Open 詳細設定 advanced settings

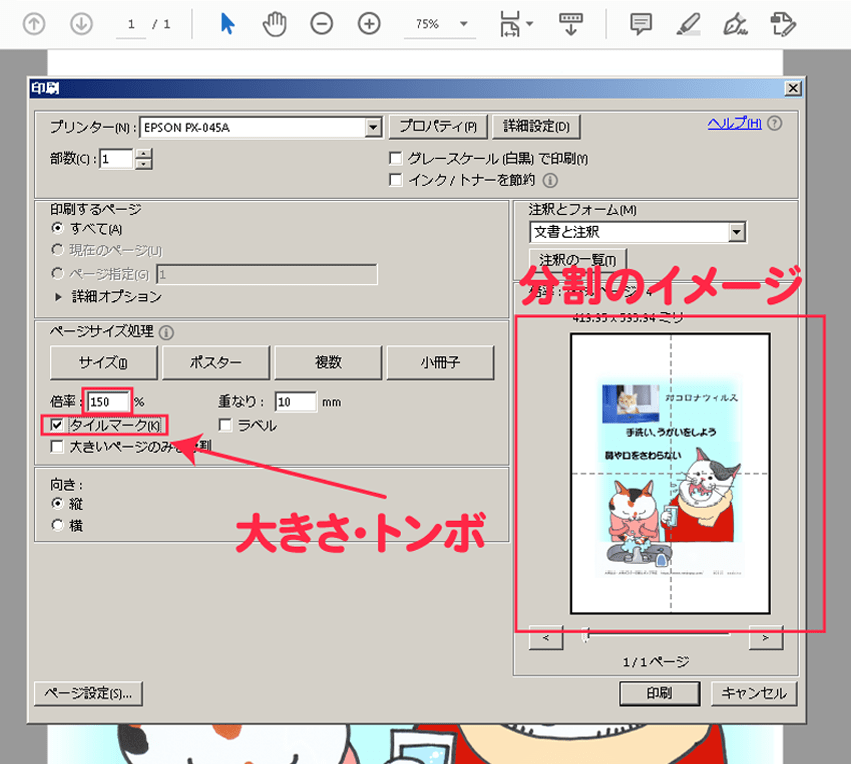coord(536,126)
